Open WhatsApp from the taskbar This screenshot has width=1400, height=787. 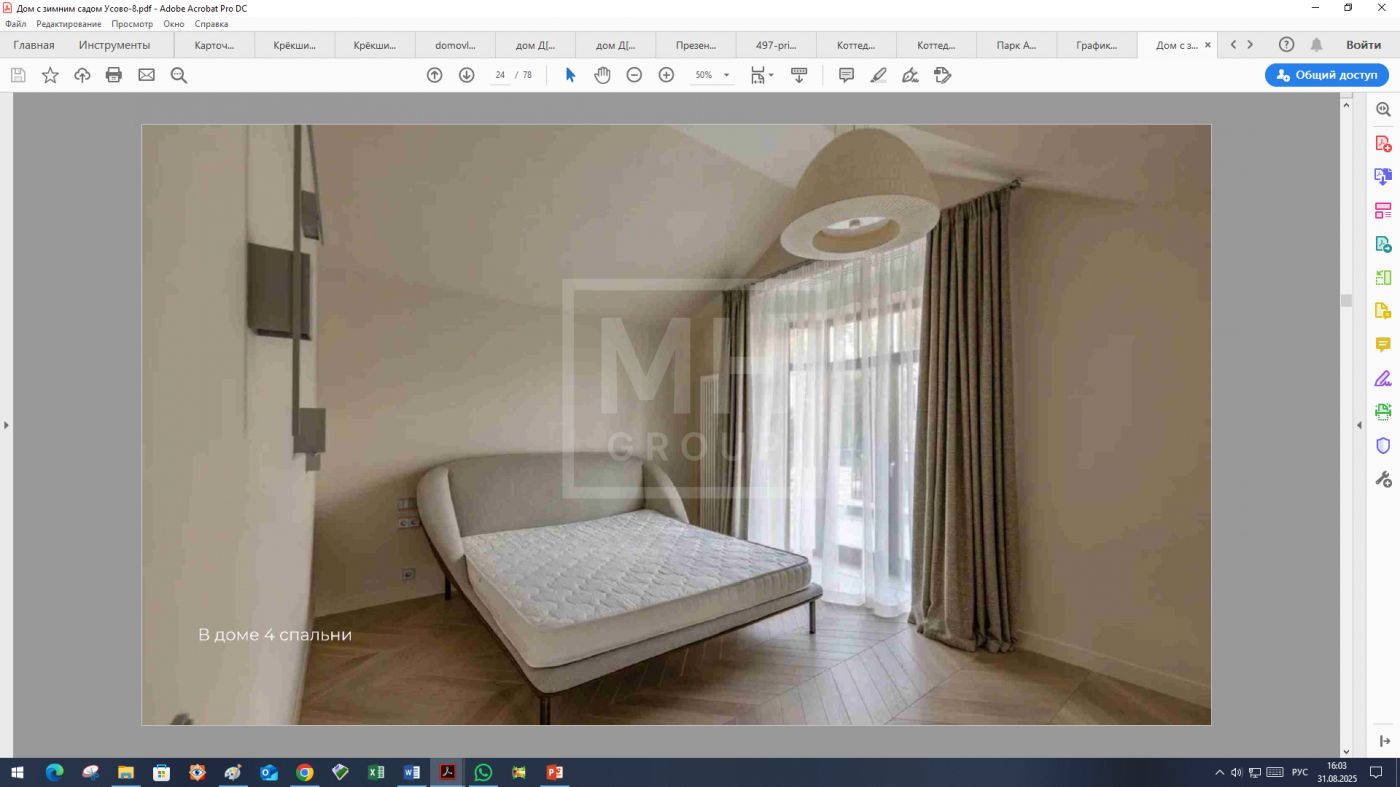pyautogui.click(x=483, y=772)
